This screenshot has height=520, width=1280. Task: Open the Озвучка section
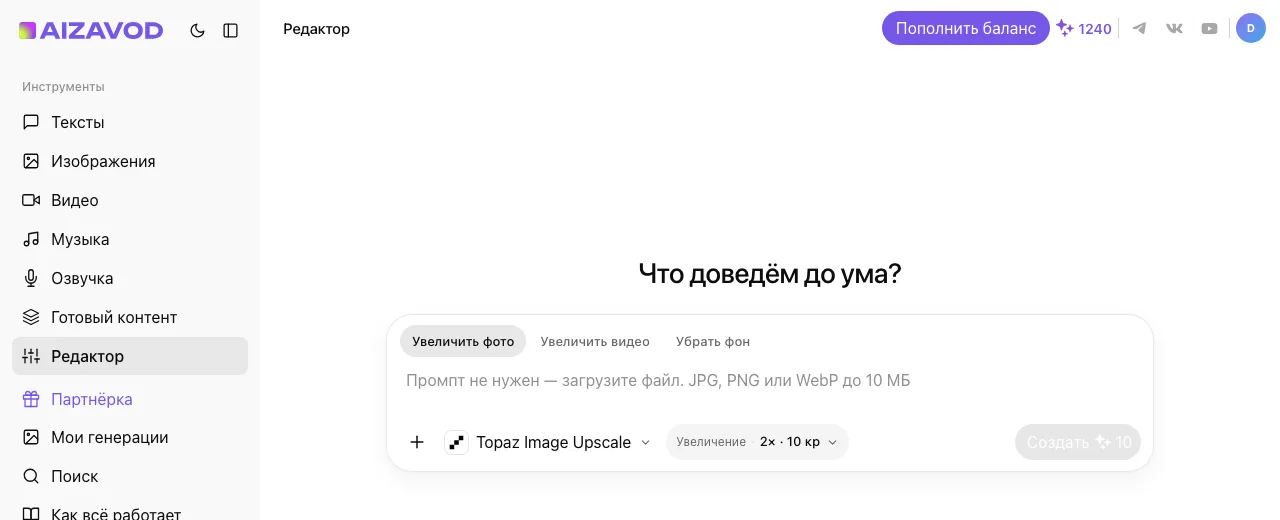tap(130, 278)
